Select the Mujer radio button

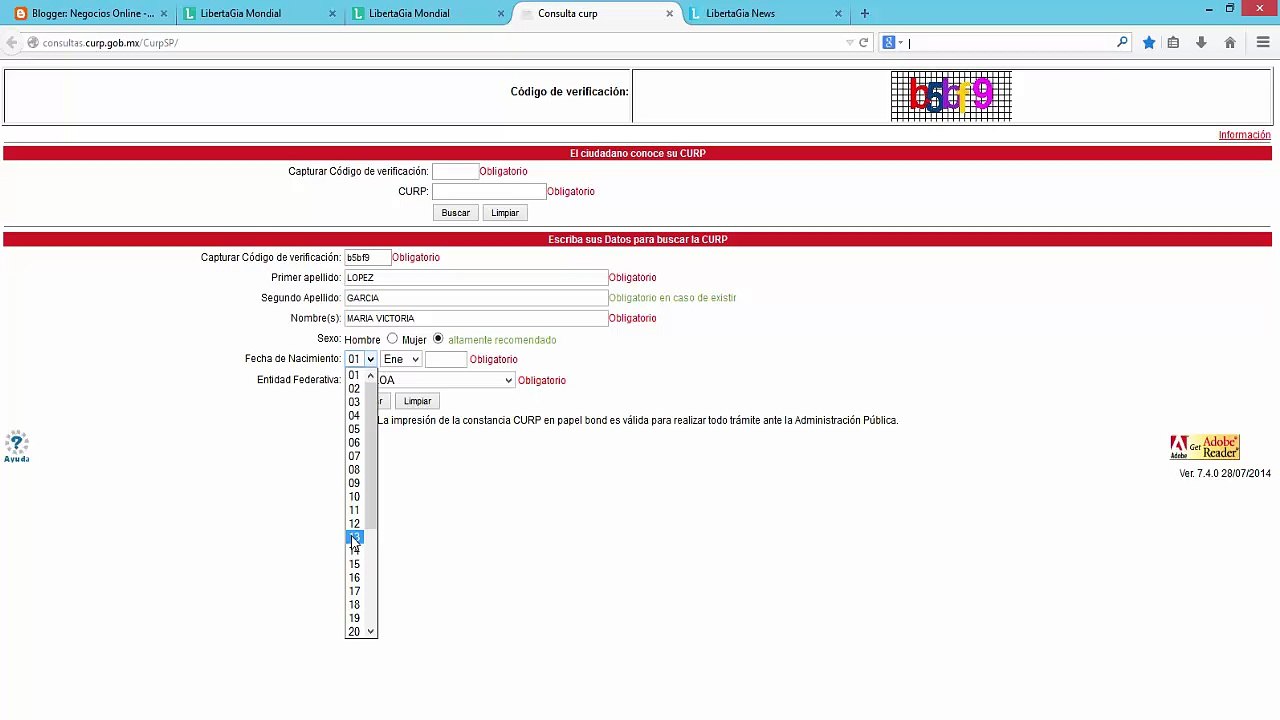438,339
